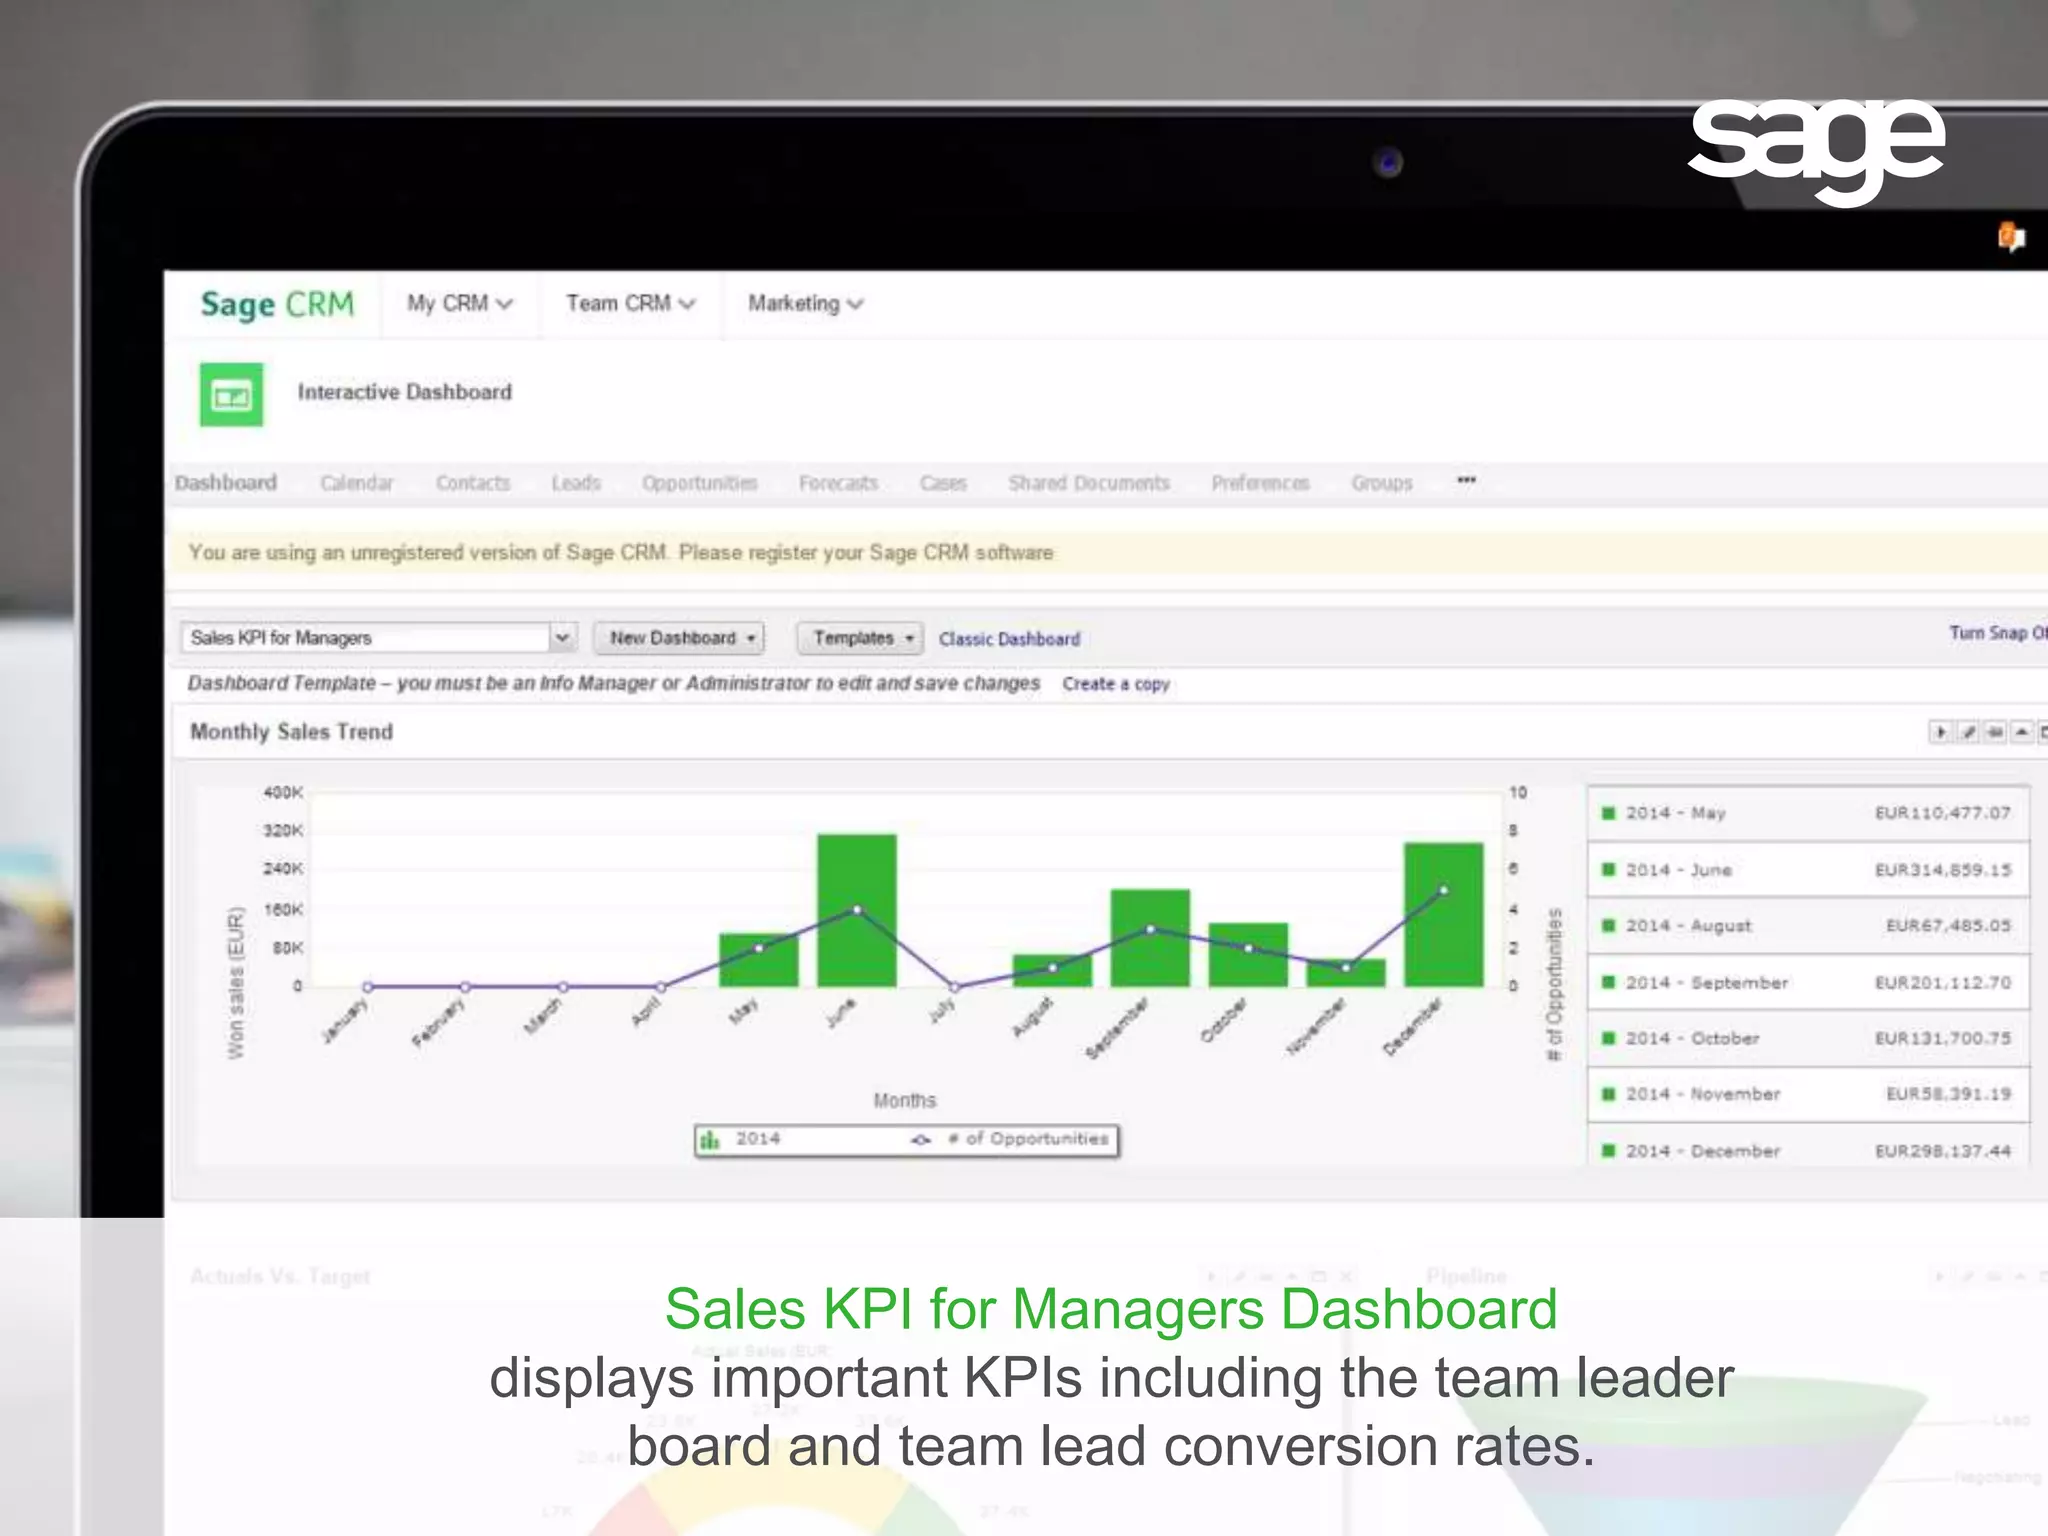This screenshot has width=2048, height=1536.
Task: Click the play arrow icon on Monthly Sales Trend
Action: pyautogui.click(x=1940, y=732)
